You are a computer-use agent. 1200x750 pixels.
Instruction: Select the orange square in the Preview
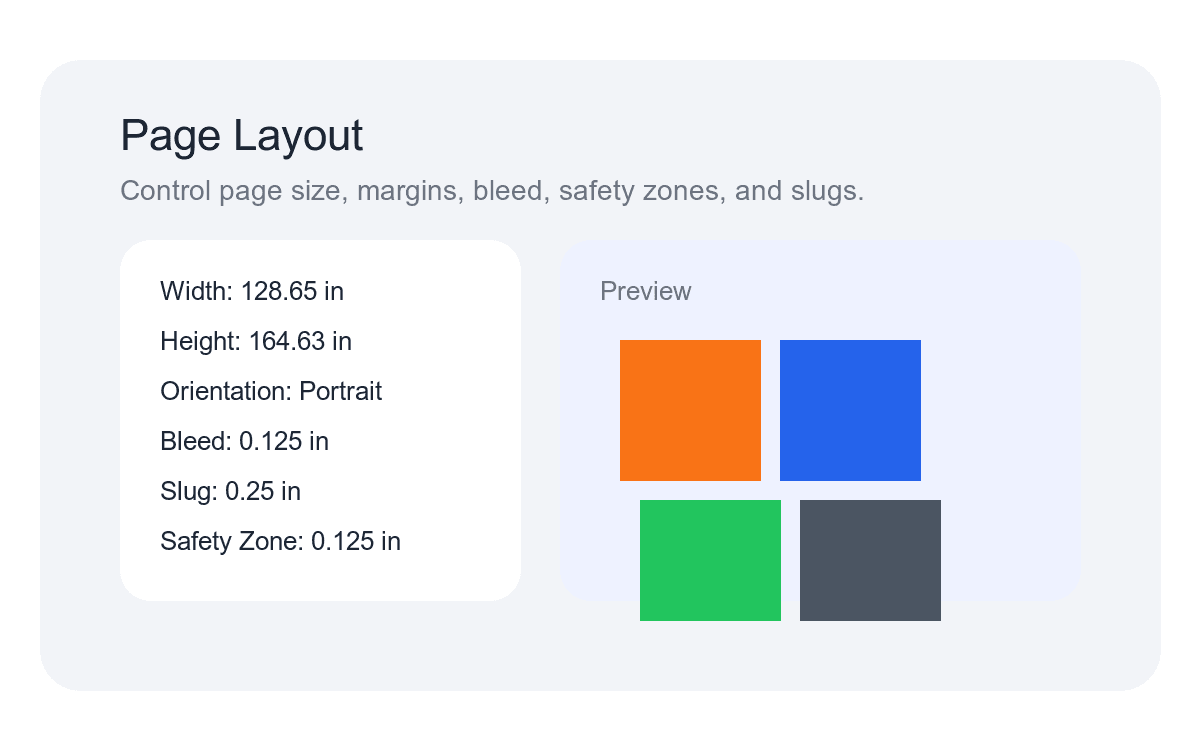tap(690, 410)
